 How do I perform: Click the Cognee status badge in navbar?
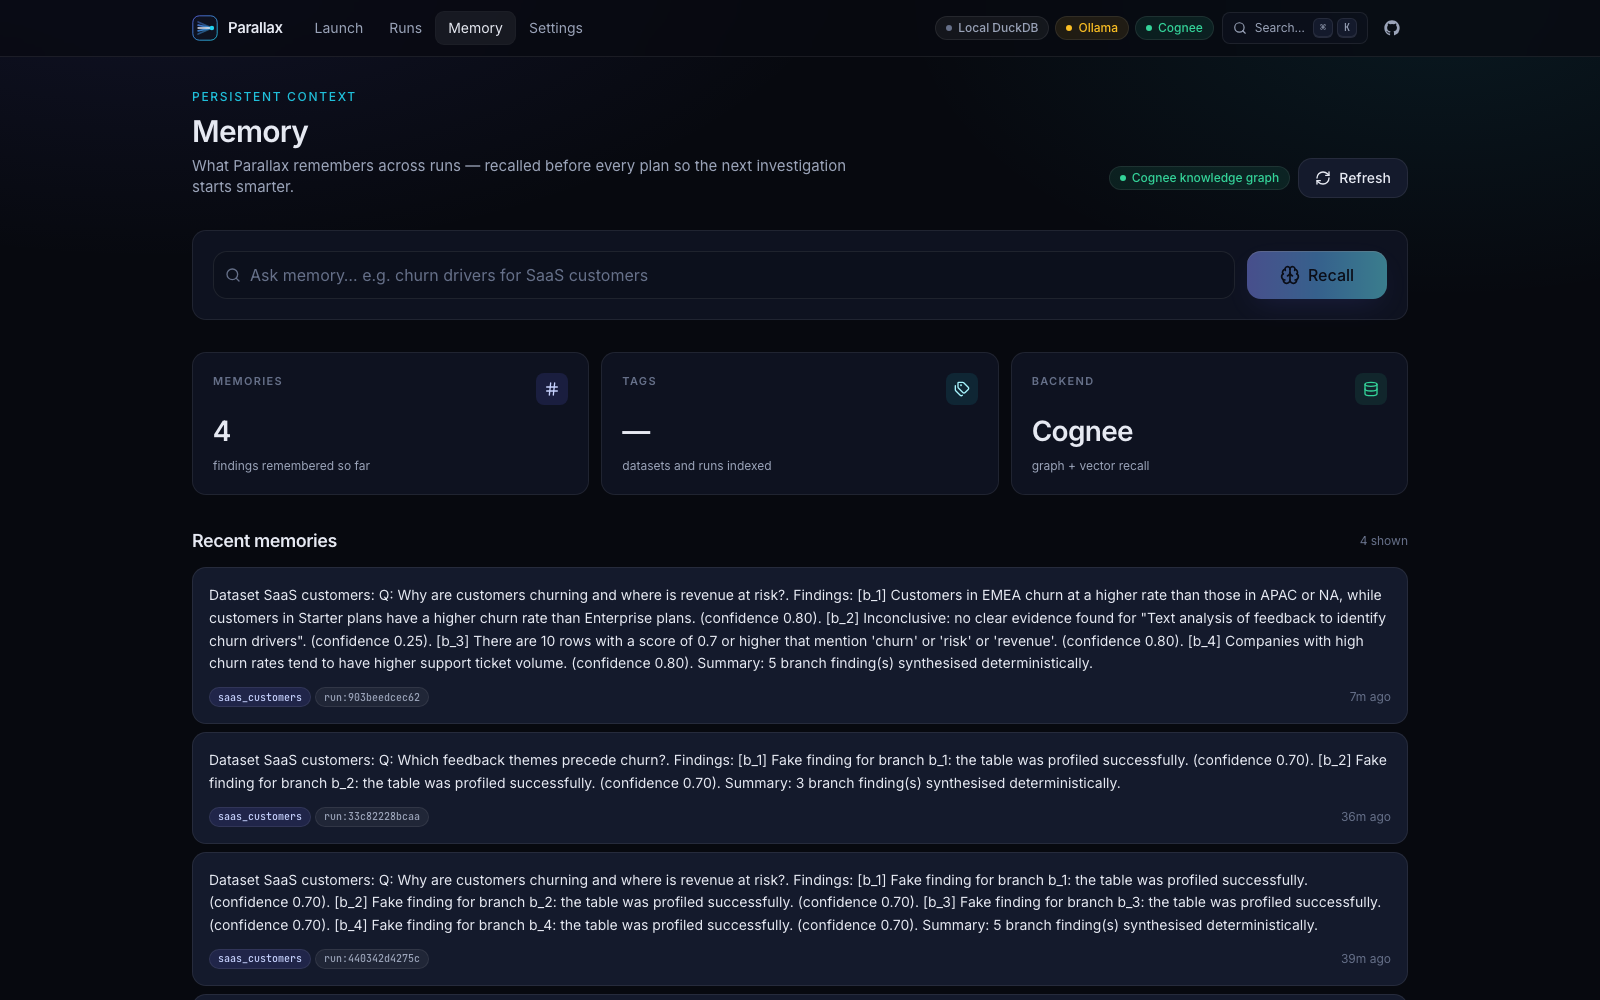coord(1174,28)
